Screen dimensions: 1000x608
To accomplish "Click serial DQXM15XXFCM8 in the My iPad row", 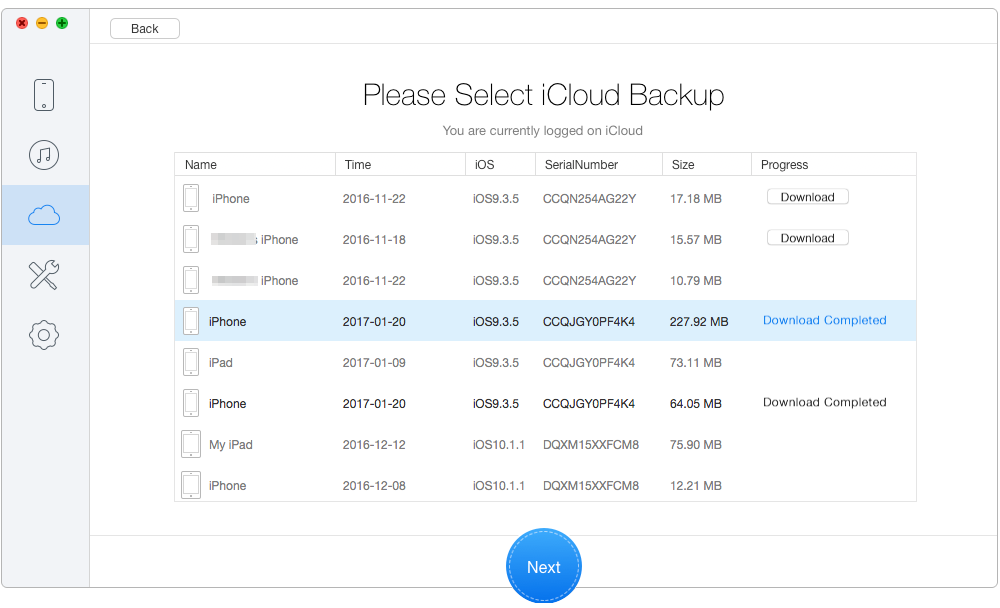I will [591, 445].
